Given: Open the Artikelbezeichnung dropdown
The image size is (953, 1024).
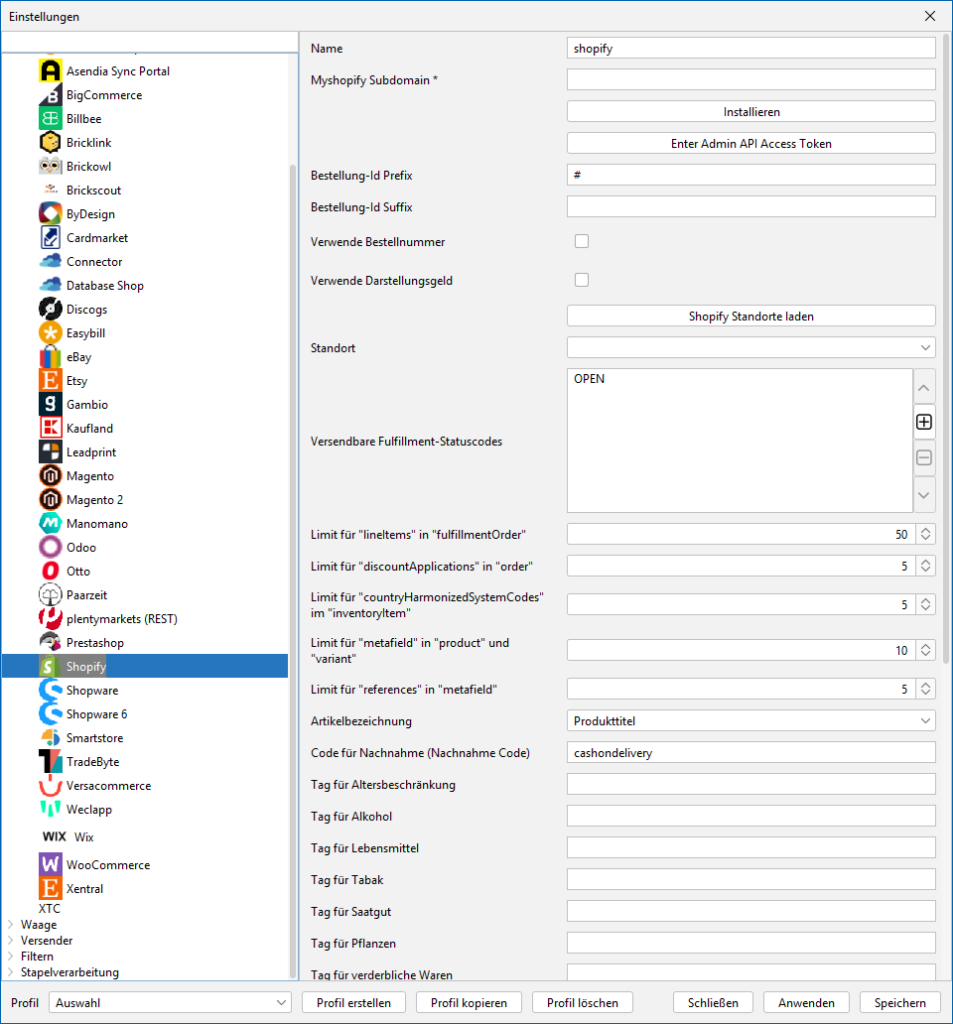Looking at the screenshot, I should pyautogui.click(x=751, y=720).
